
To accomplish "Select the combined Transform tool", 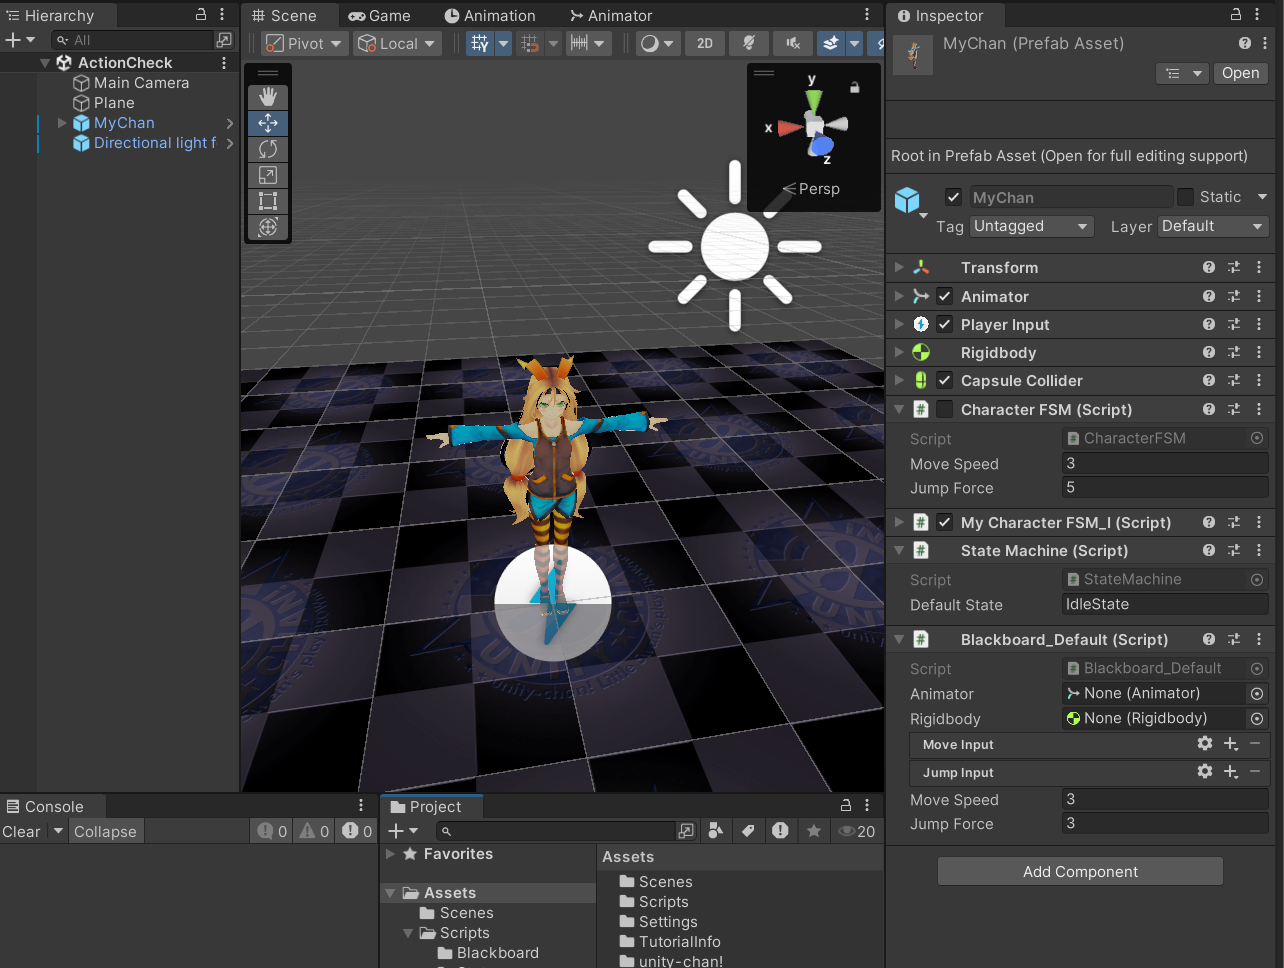I will coord(268,227).
